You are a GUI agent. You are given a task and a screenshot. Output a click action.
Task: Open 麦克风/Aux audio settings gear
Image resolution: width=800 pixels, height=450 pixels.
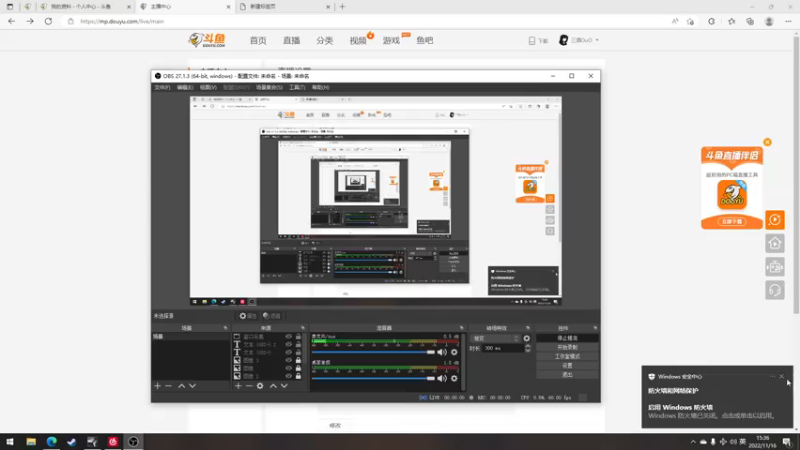pyautogui.click(x=454, y=352)
